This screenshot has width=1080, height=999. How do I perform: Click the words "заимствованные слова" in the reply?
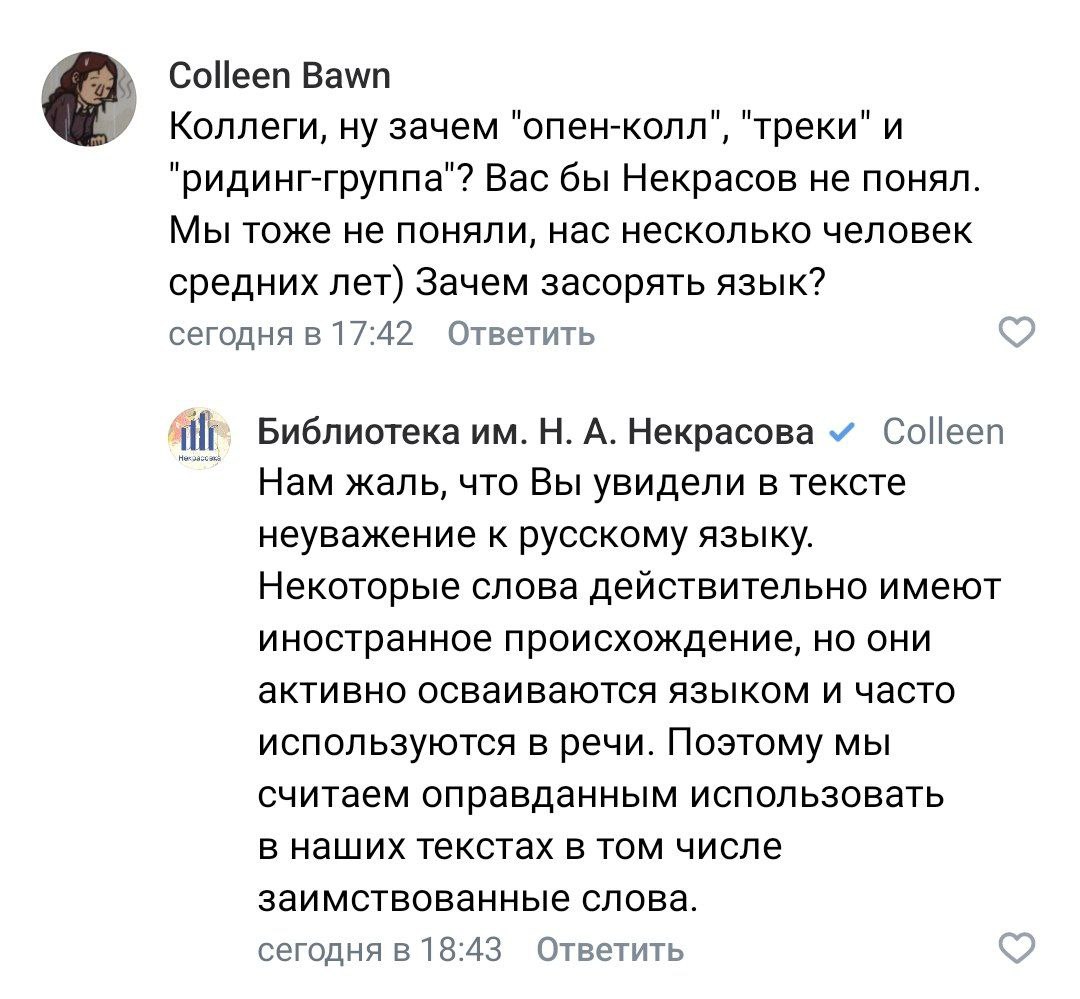pos(474,897)
